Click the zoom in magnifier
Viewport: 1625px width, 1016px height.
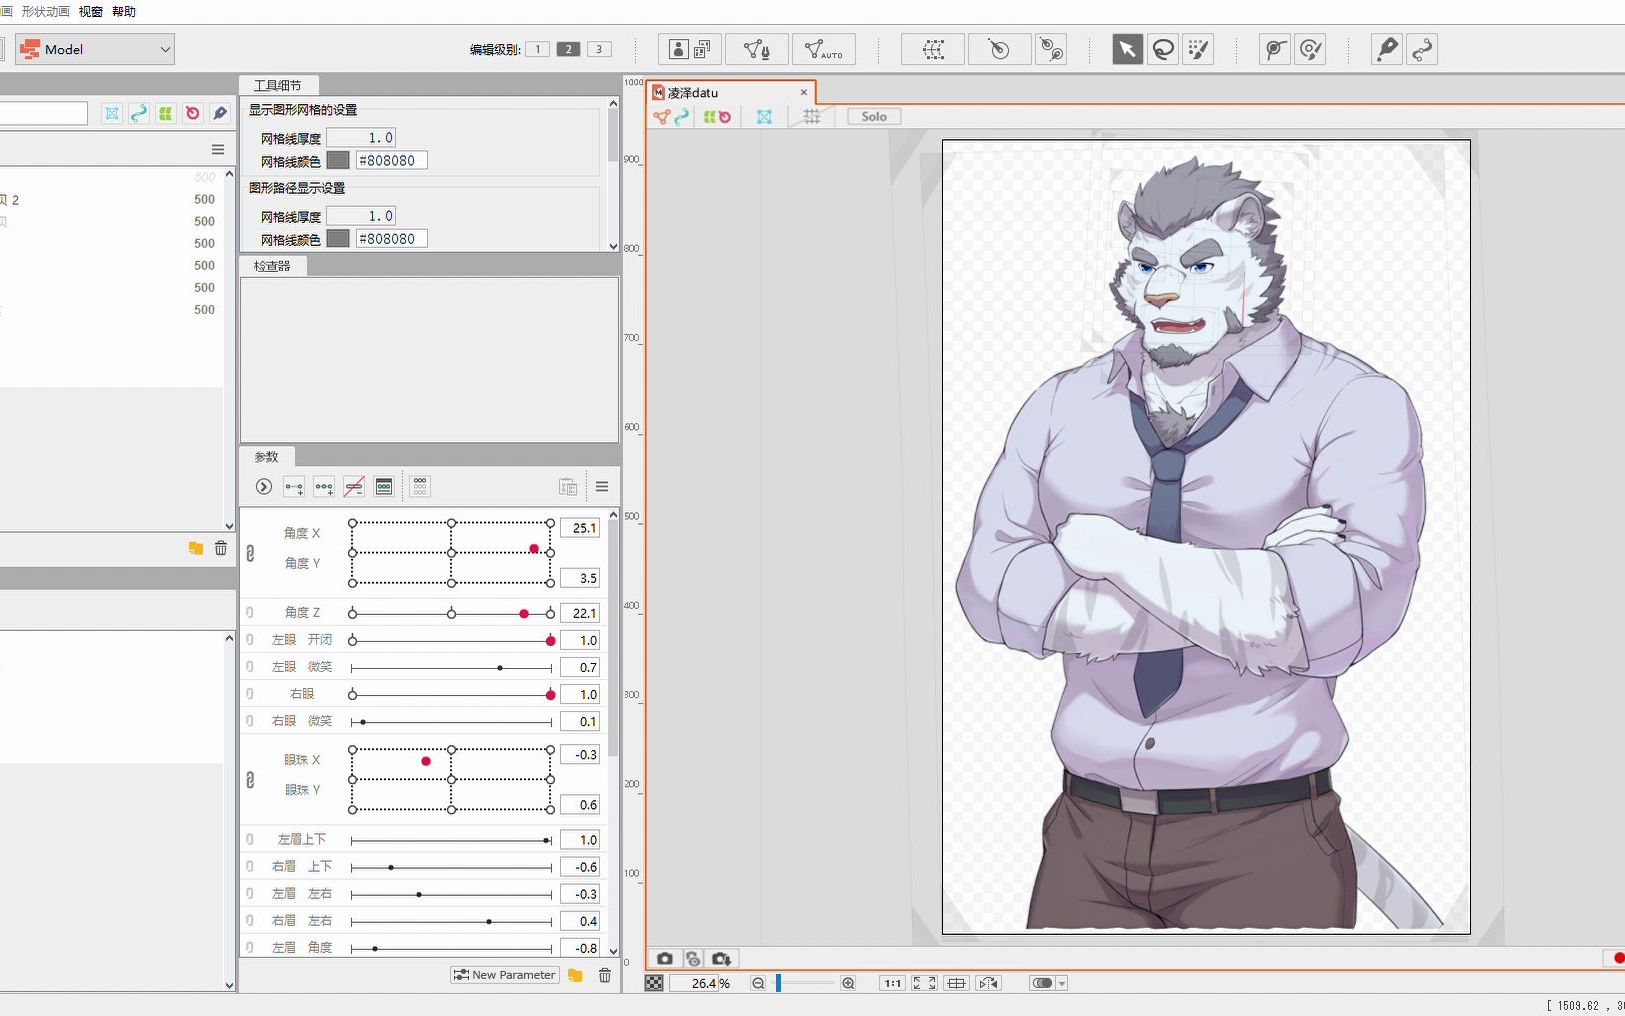tap(848, 983)
